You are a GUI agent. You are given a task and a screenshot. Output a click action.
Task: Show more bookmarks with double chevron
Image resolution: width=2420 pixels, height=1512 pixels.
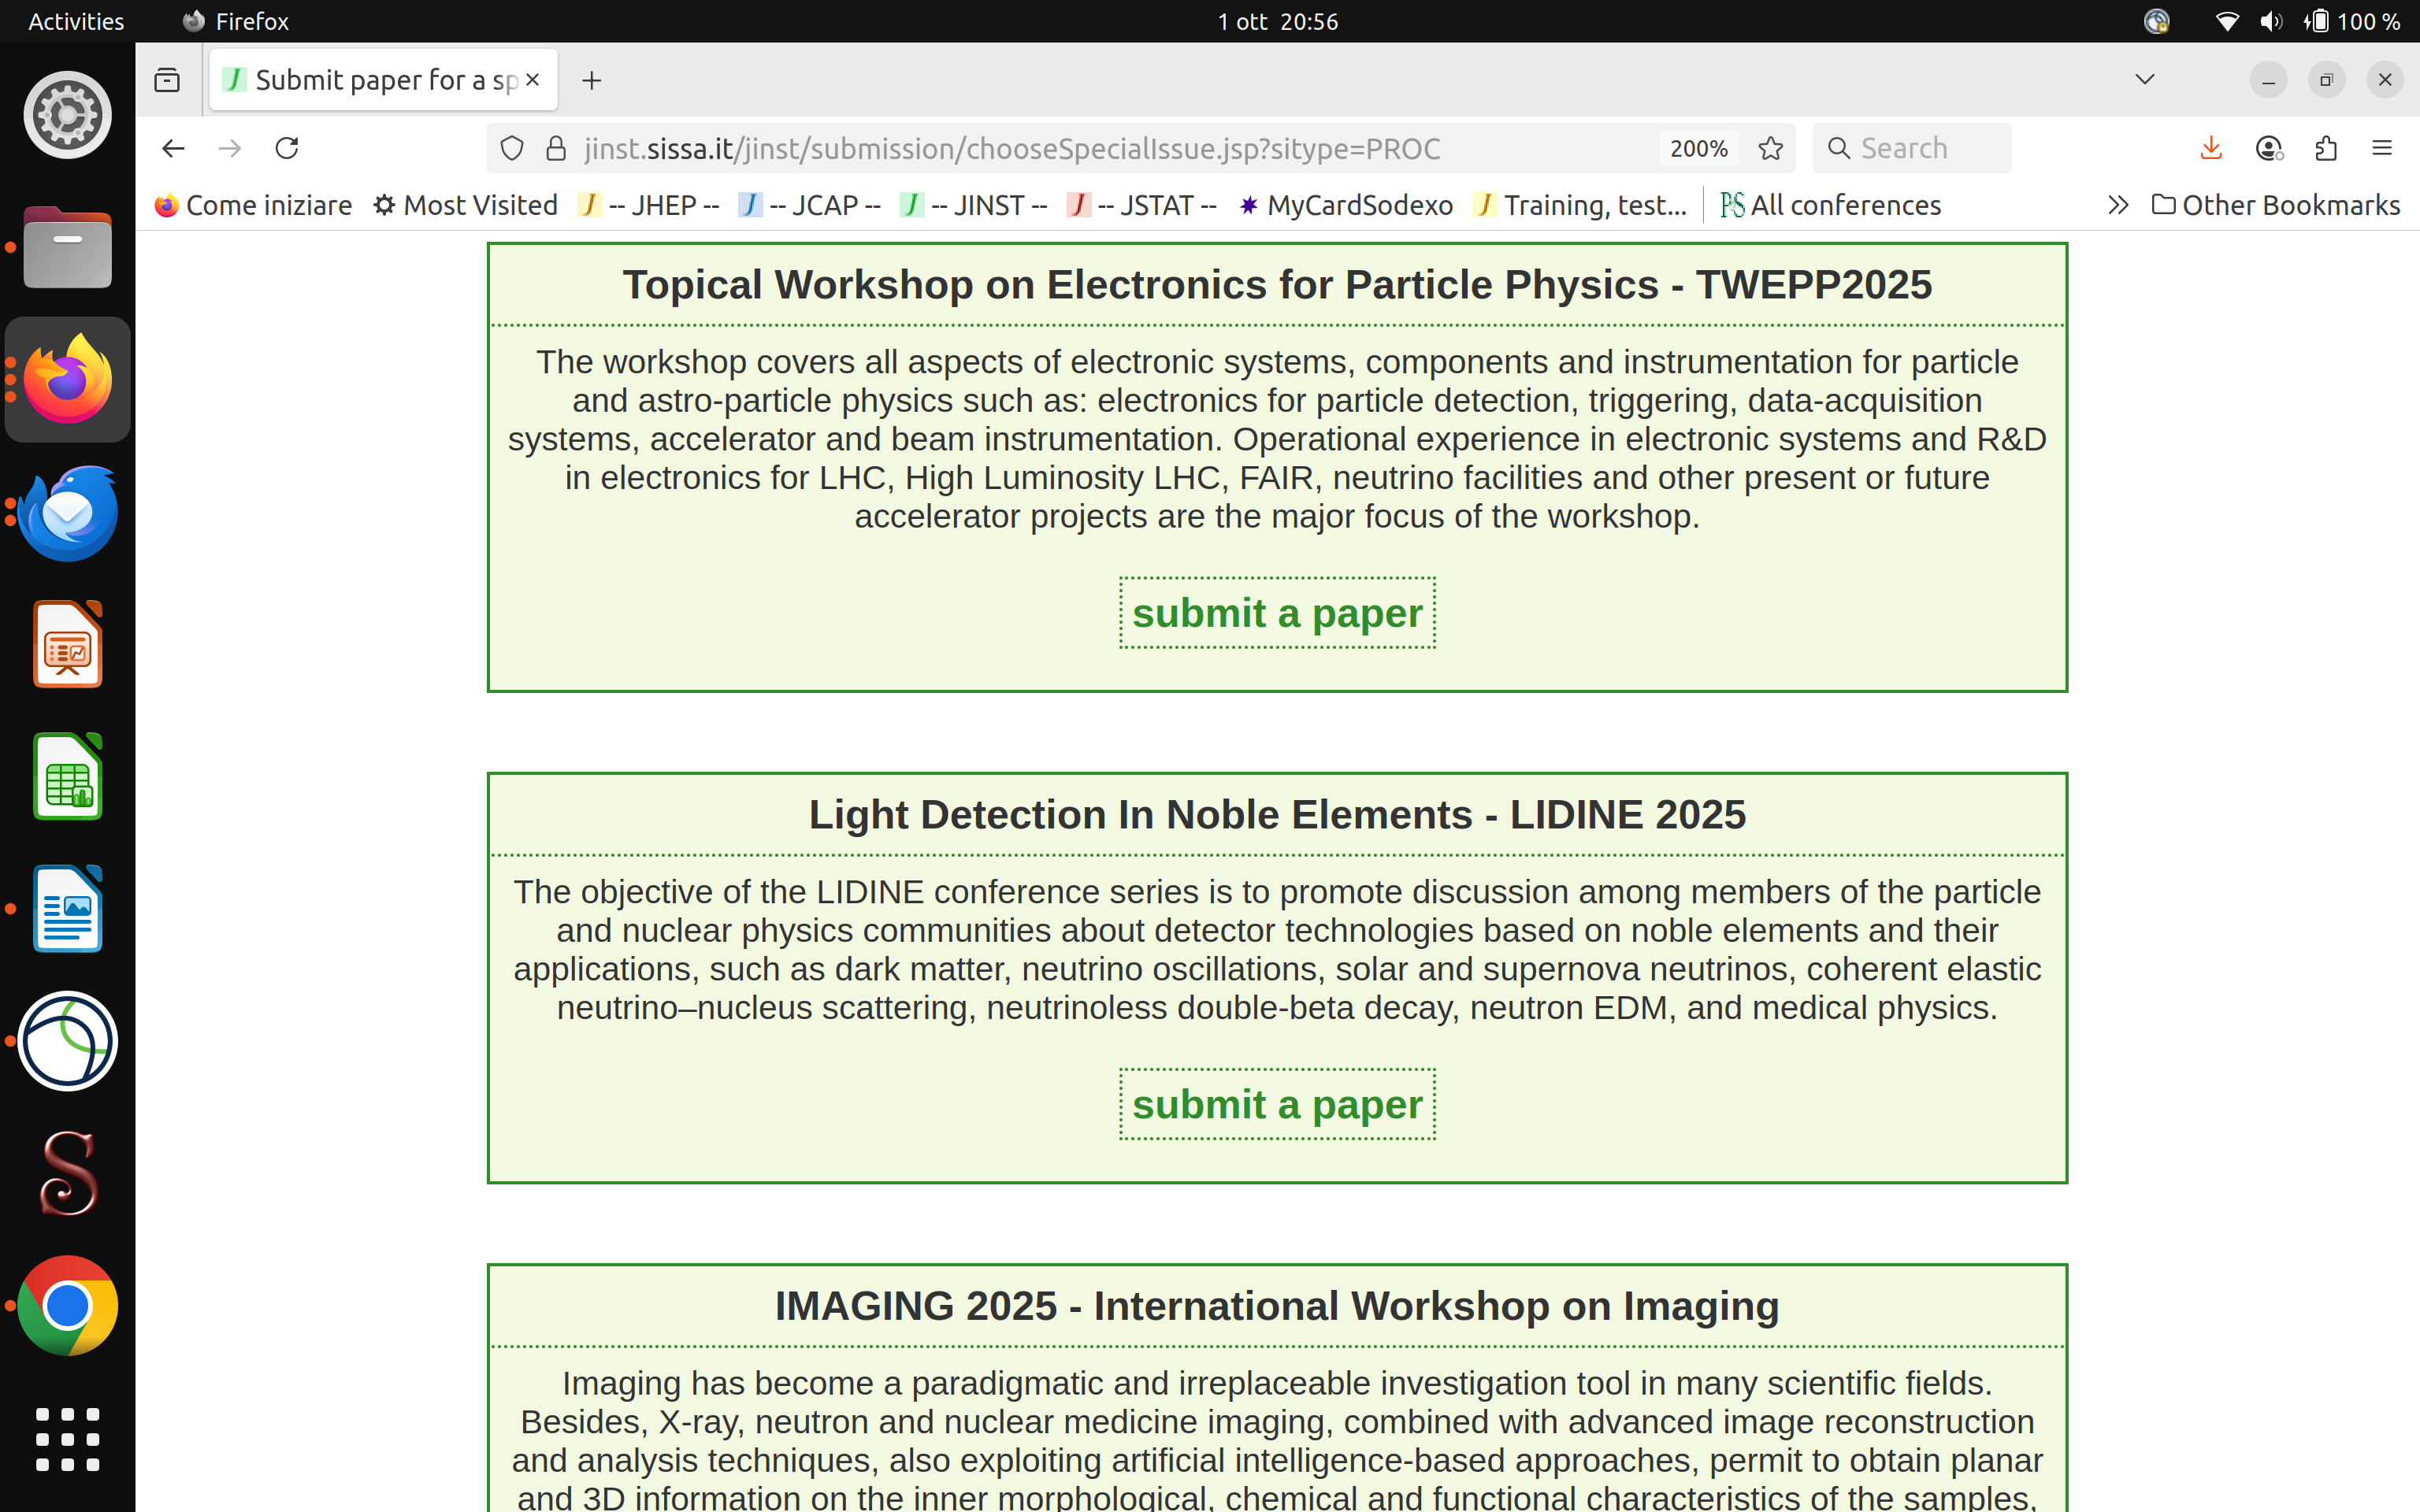coord(2117,205)
